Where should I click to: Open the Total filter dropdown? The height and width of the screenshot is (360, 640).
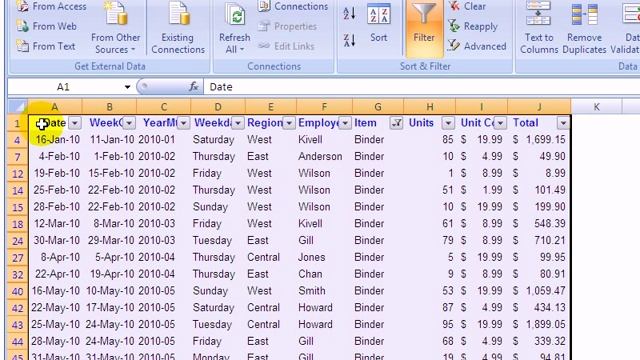[563, 123]
